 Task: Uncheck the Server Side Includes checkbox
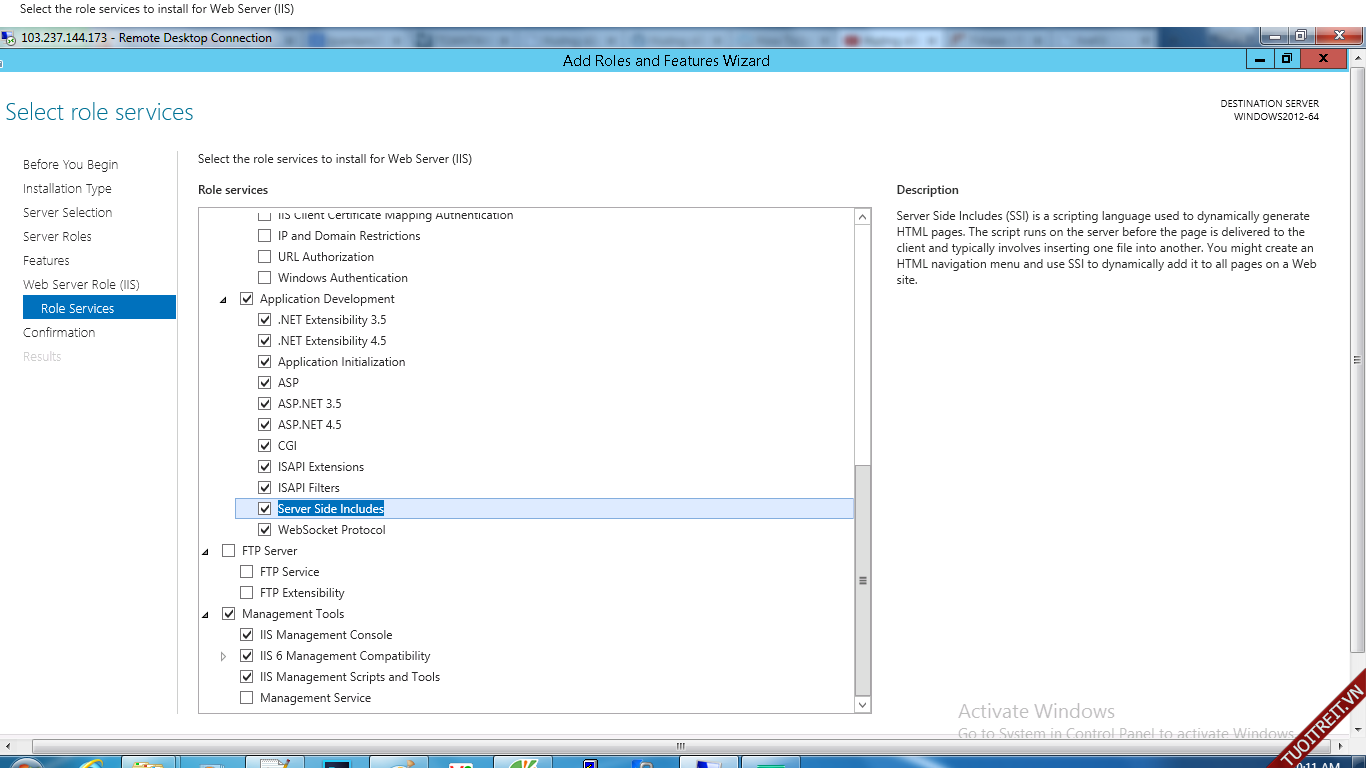pyautogui.click(x=265, y=509)
